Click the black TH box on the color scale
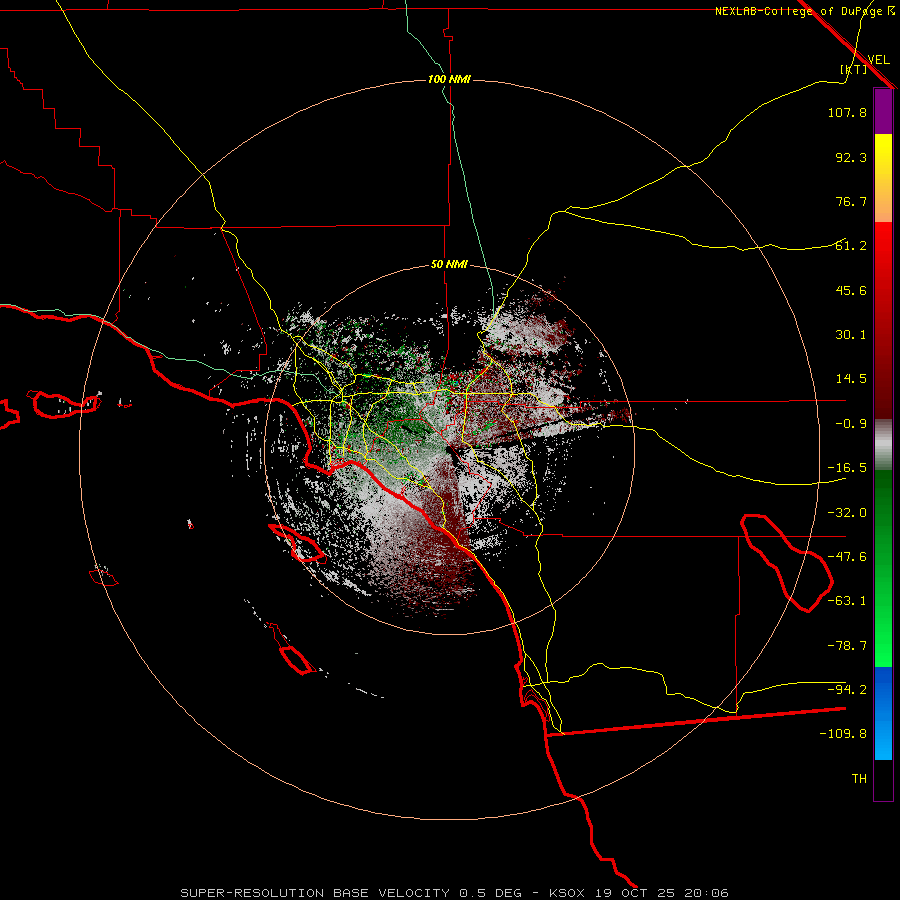Viewport: 900px width, 900px height. (x=883, y=780)
